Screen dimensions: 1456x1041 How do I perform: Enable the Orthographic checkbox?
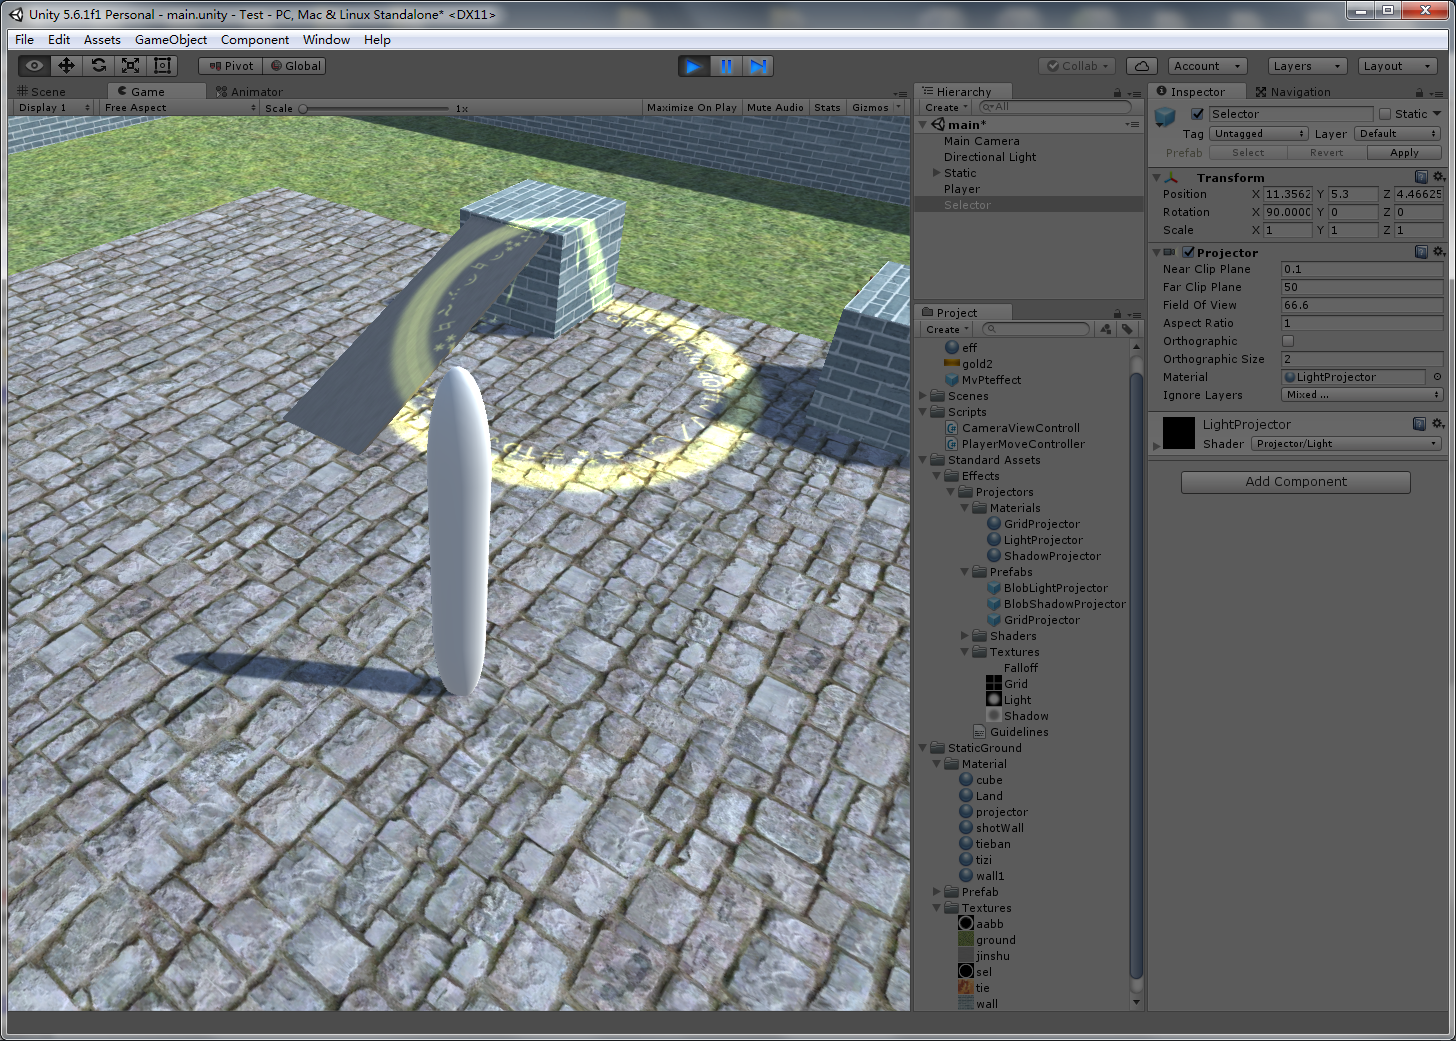pos(1288,341)
